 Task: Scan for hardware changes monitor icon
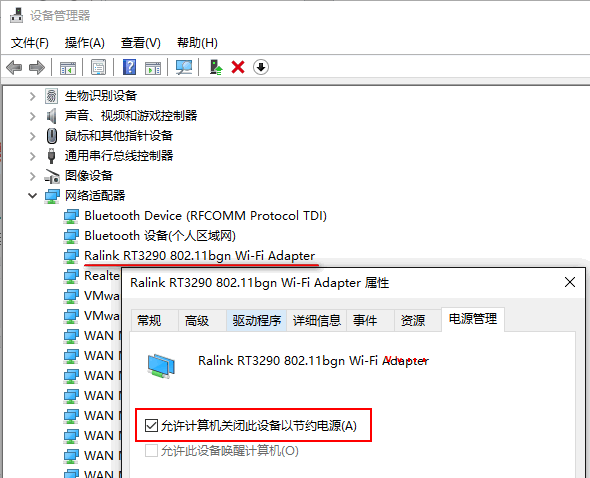tap(184, 68)
